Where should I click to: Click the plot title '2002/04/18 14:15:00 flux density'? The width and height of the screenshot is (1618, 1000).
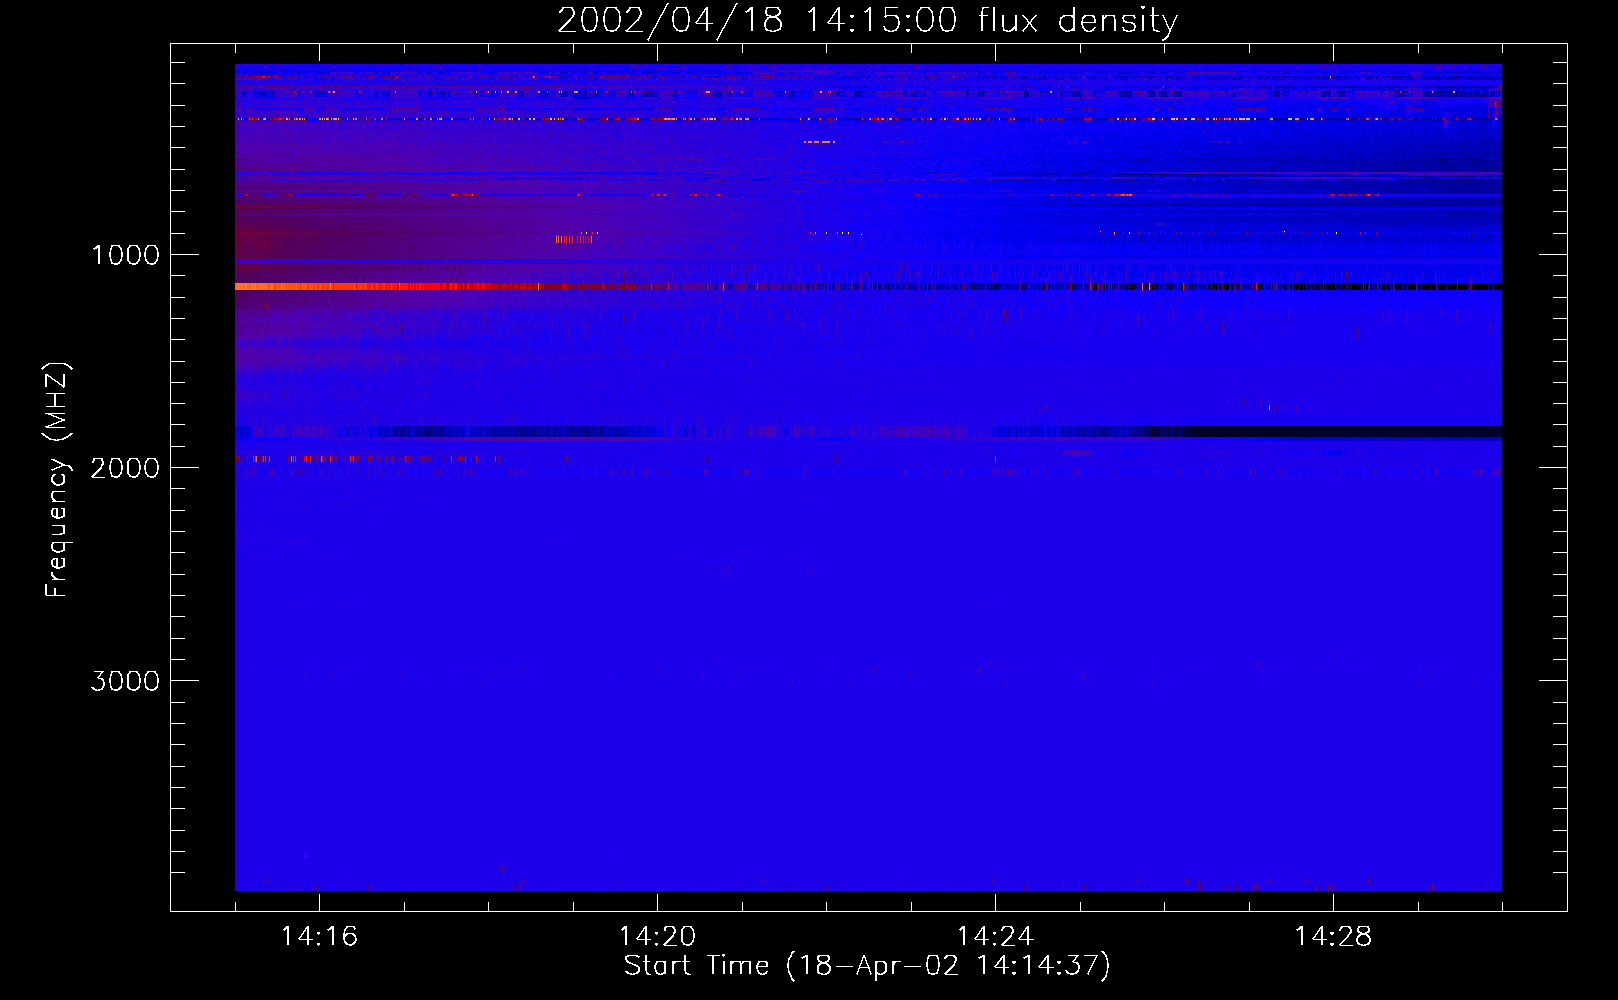(867, 20)
